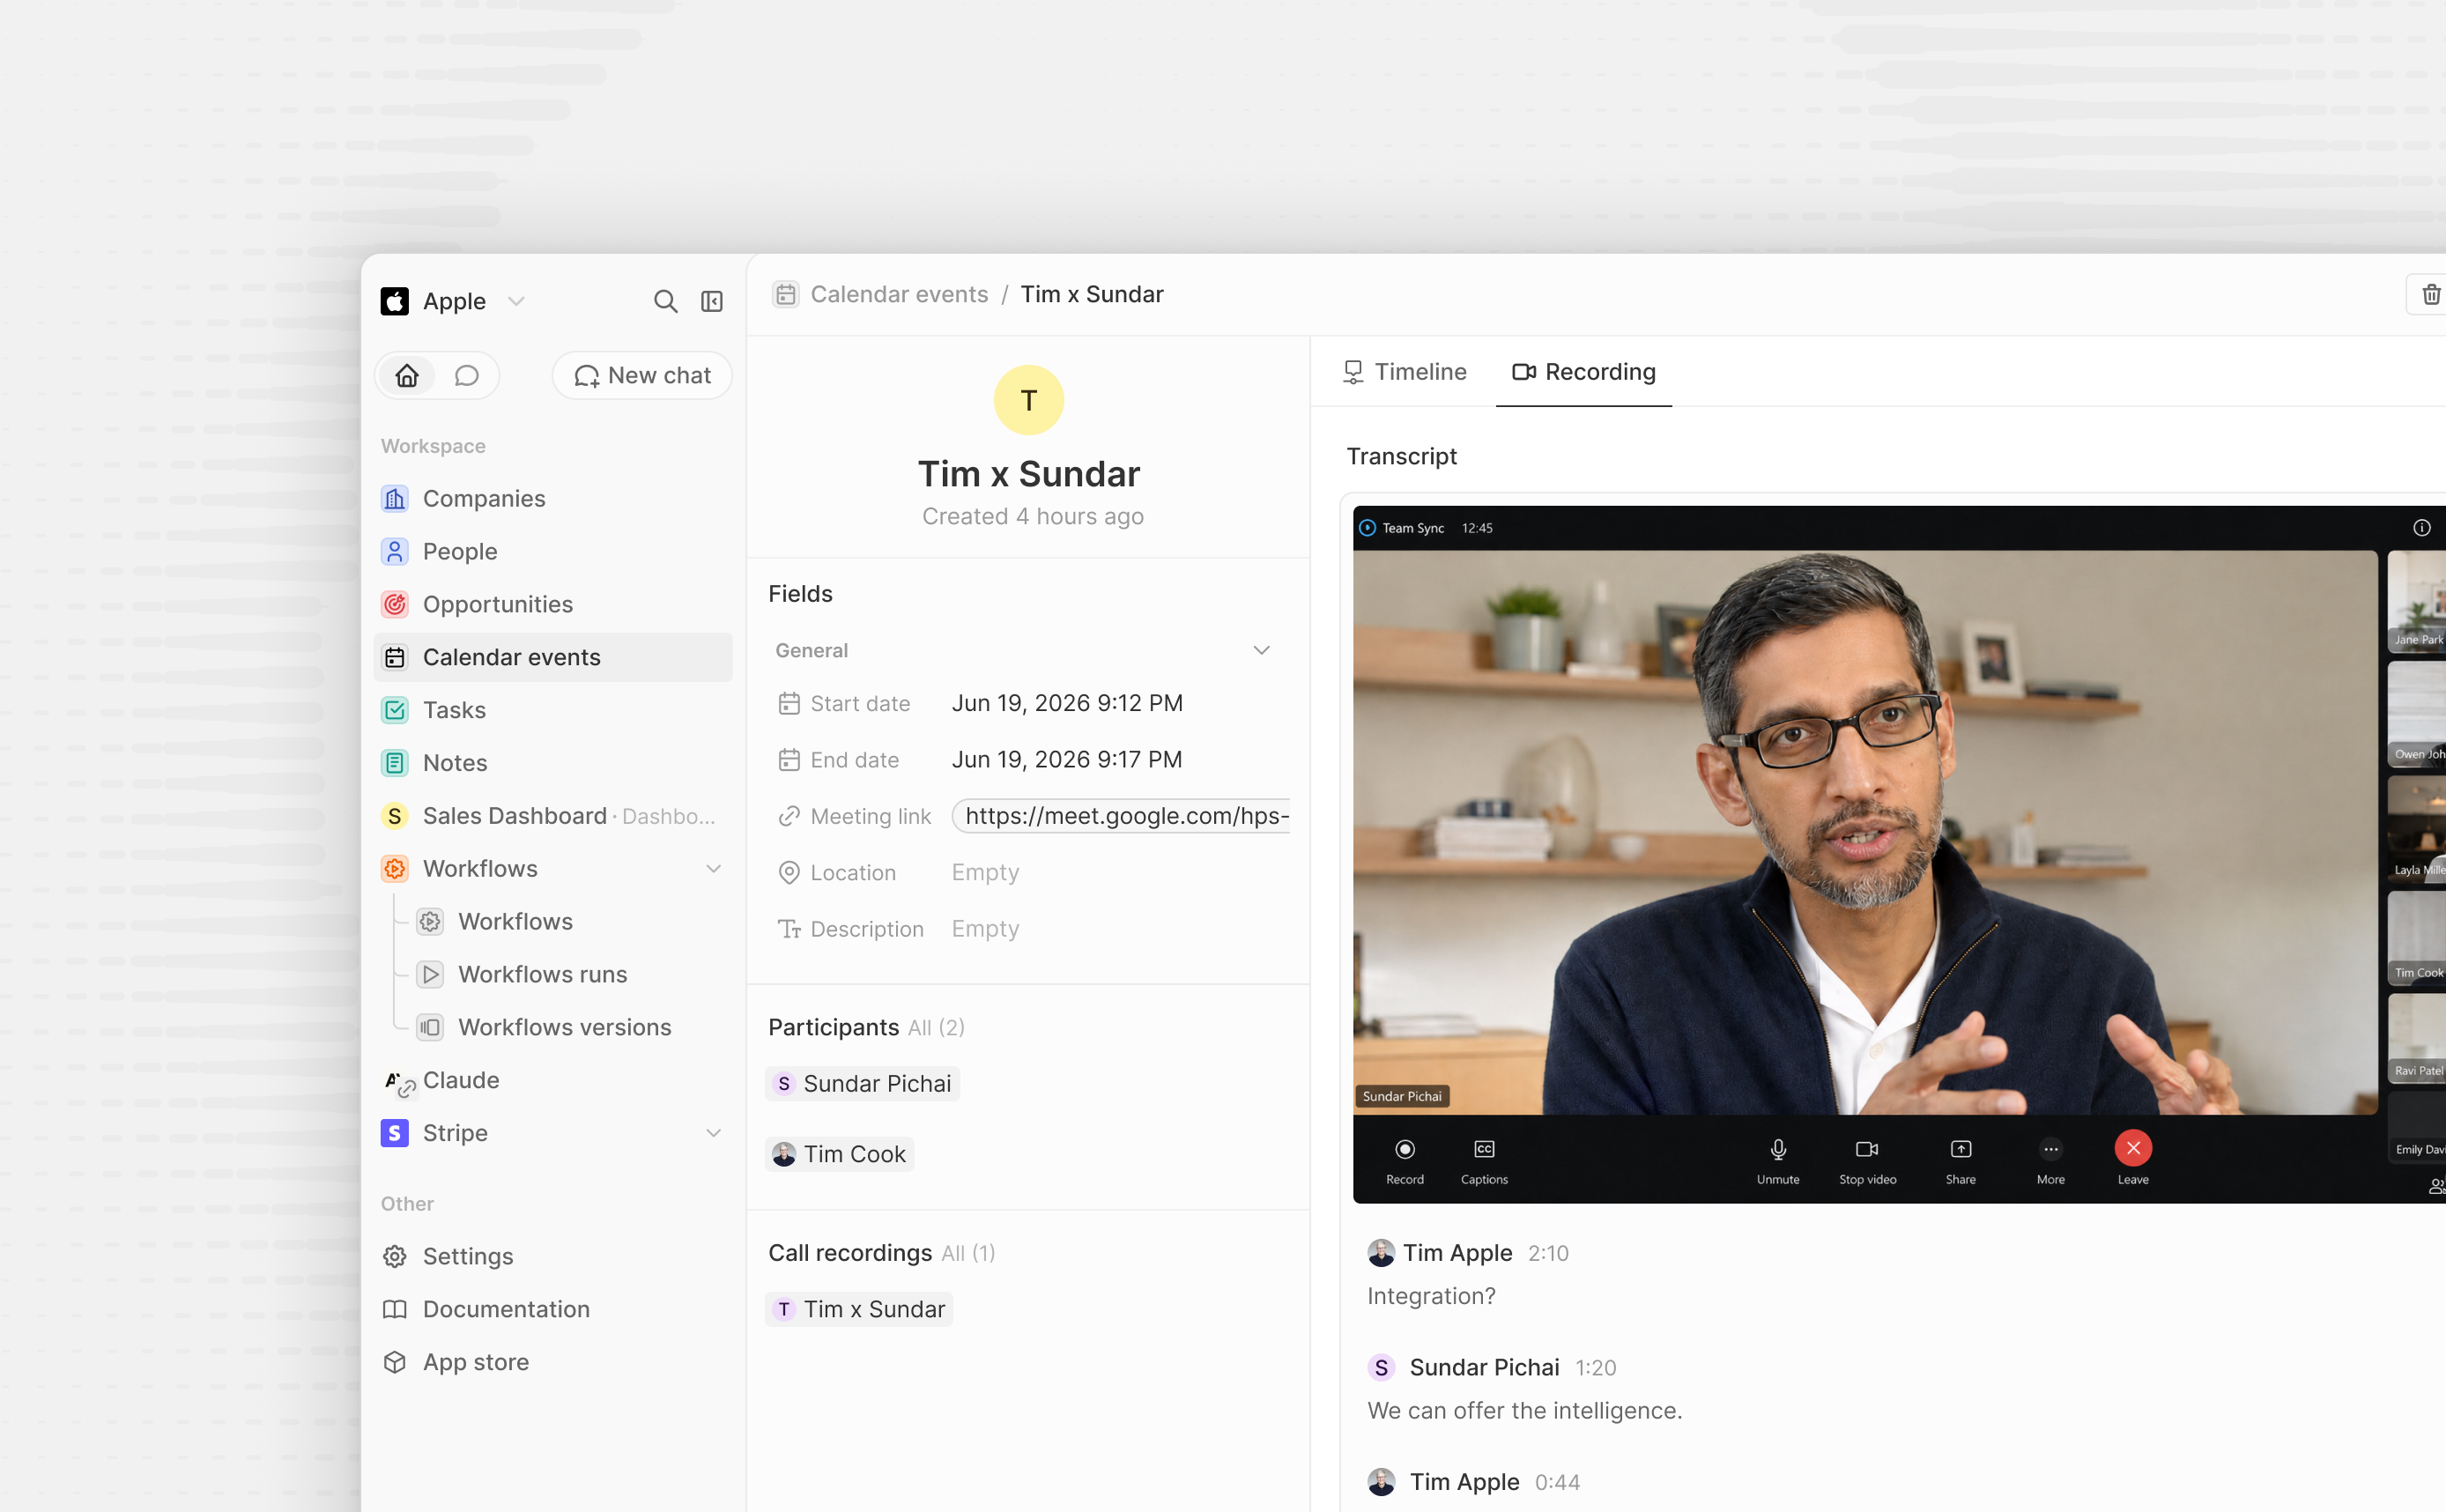Open the search icon in sidebar header
The image size is (2446, 1512).
pos(665,301)
